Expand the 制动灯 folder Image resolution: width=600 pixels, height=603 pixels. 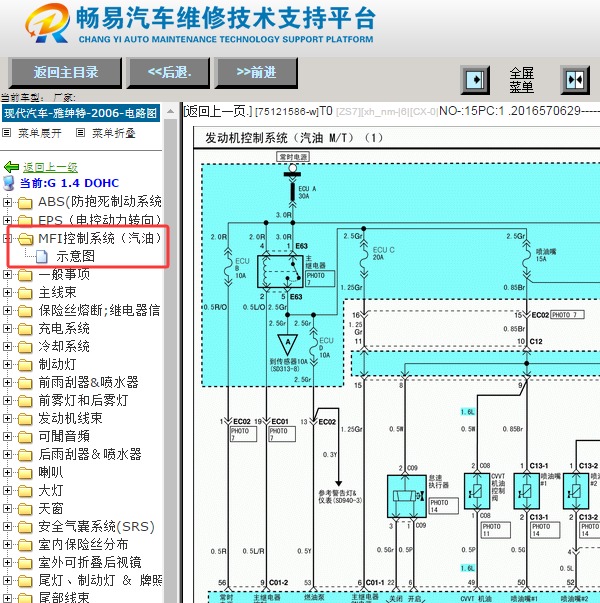7,364
